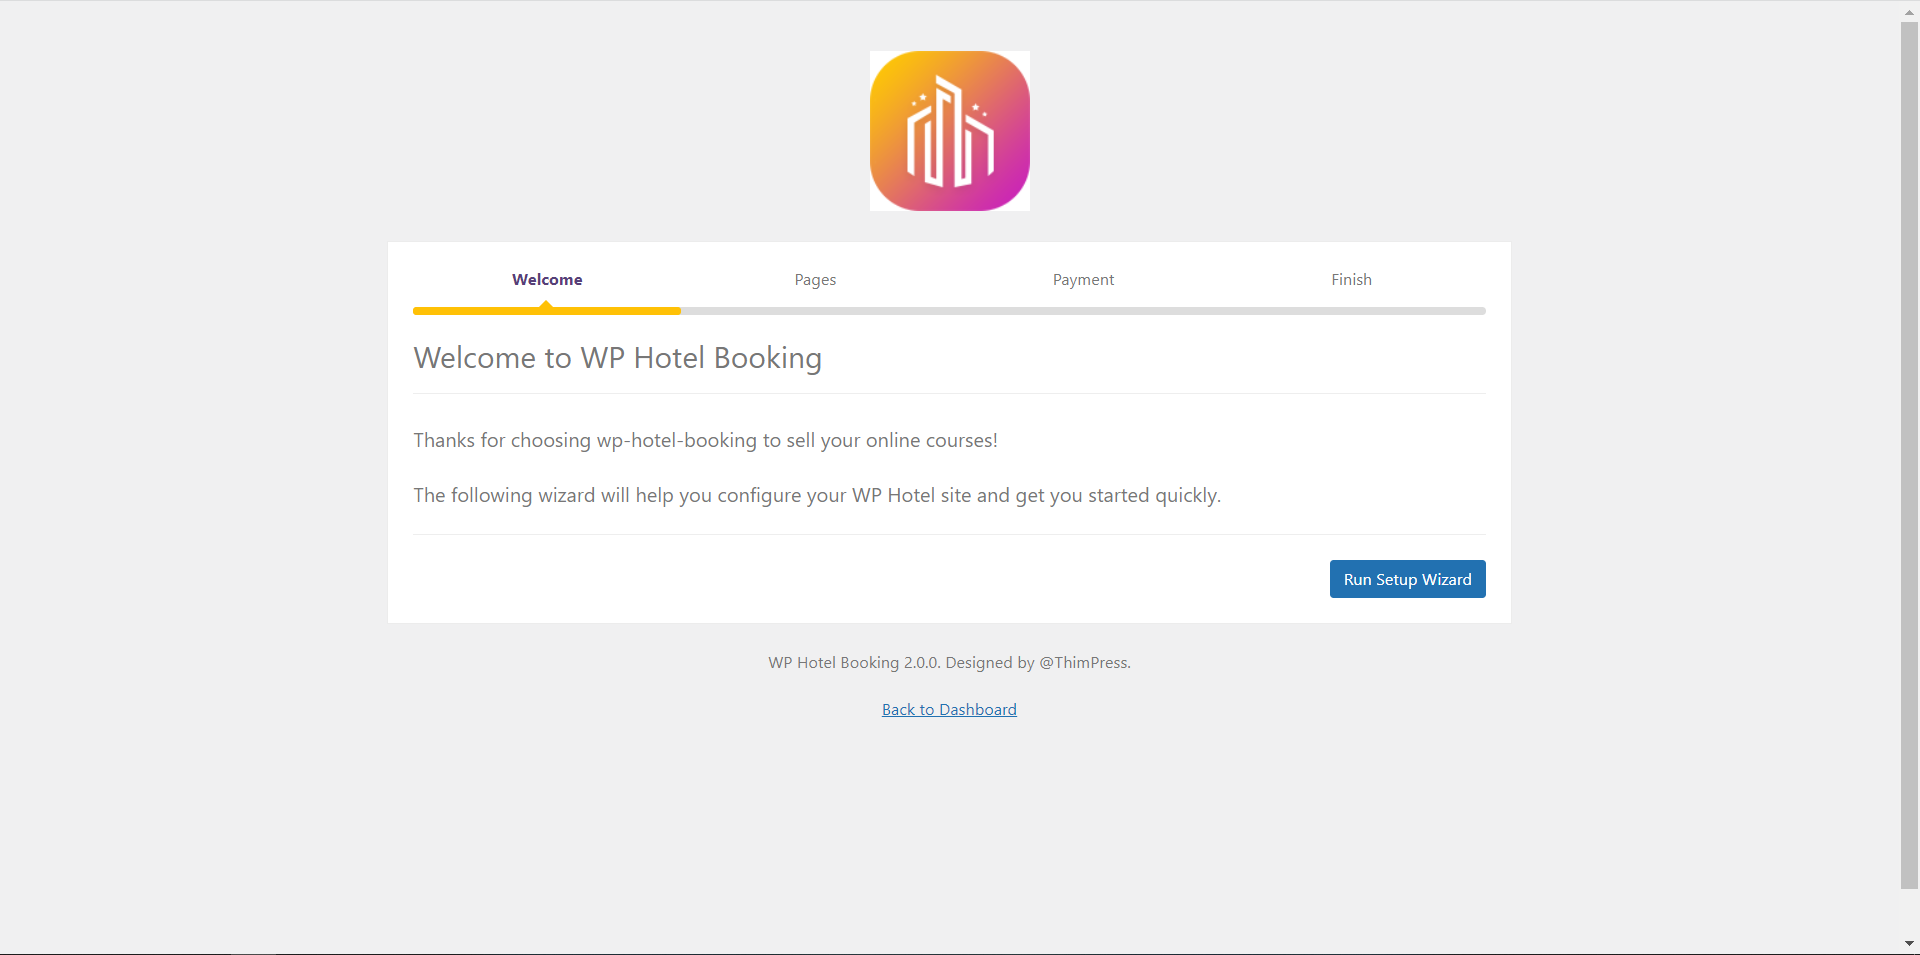Screen dimensions: 1920x955
Task: Click the scrollbar down arrow
Action: 1909,943
